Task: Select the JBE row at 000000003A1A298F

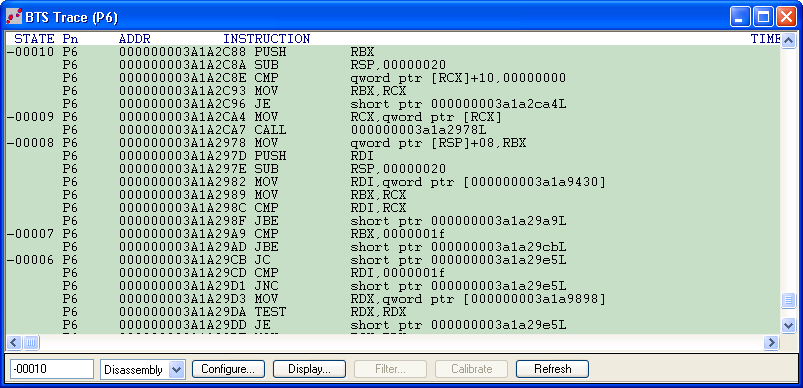Action: pos(393,221)
